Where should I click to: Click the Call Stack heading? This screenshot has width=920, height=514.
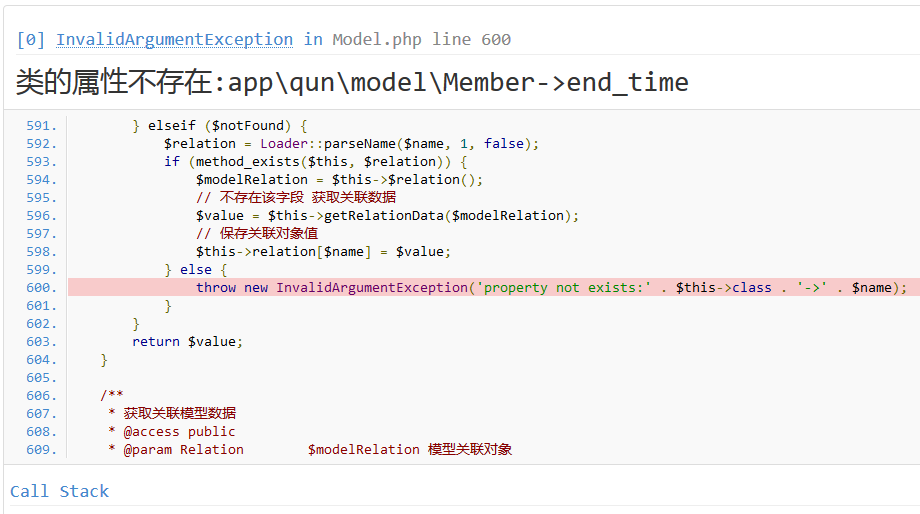pyautogui.click(x=59, y=491)
